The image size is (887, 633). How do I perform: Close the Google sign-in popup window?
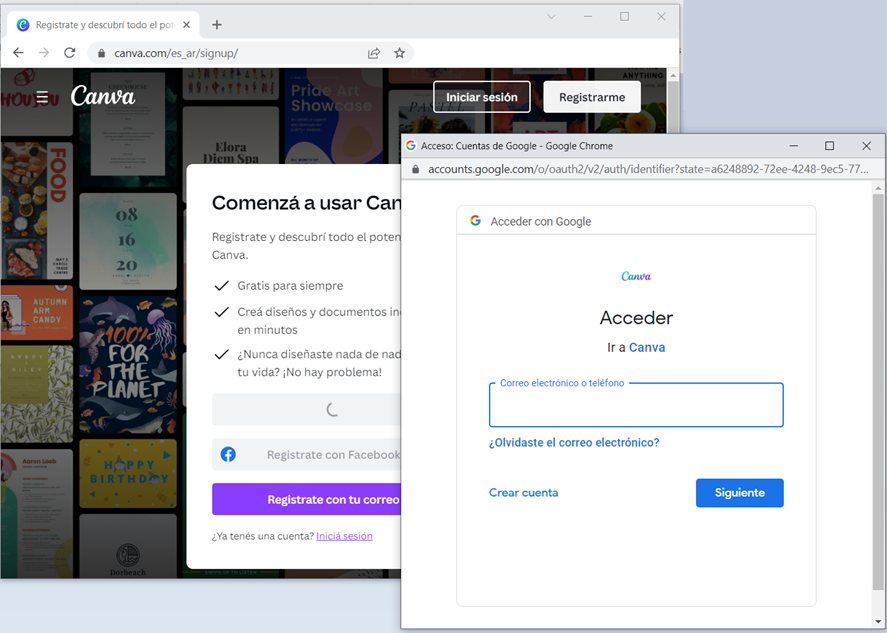click(866, 146)
